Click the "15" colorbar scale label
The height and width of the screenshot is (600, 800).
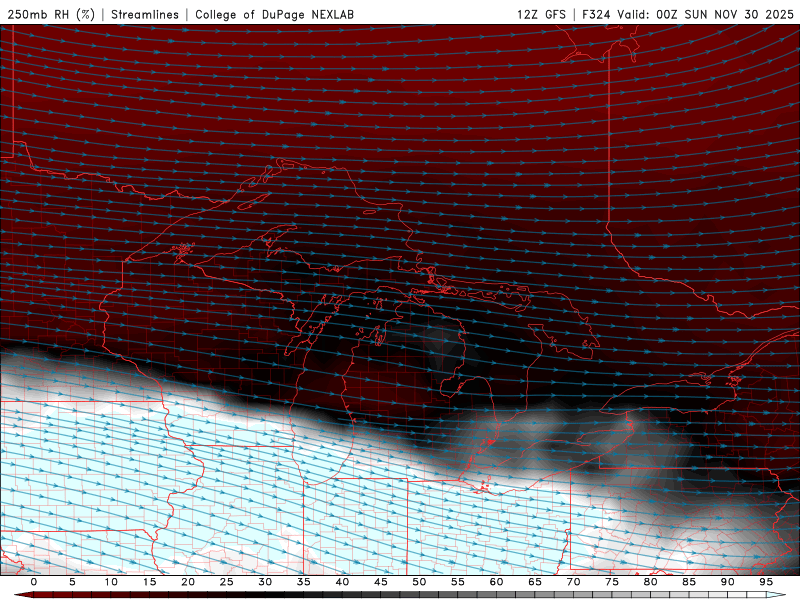[149, 582]
